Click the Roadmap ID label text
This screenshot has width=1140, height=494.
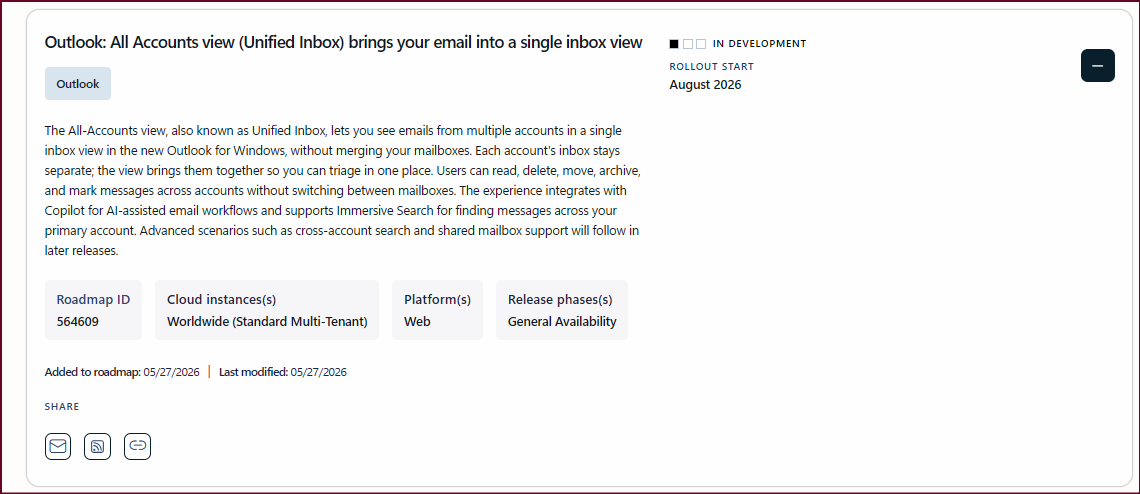pyautogui.click(x=93, y=300)
